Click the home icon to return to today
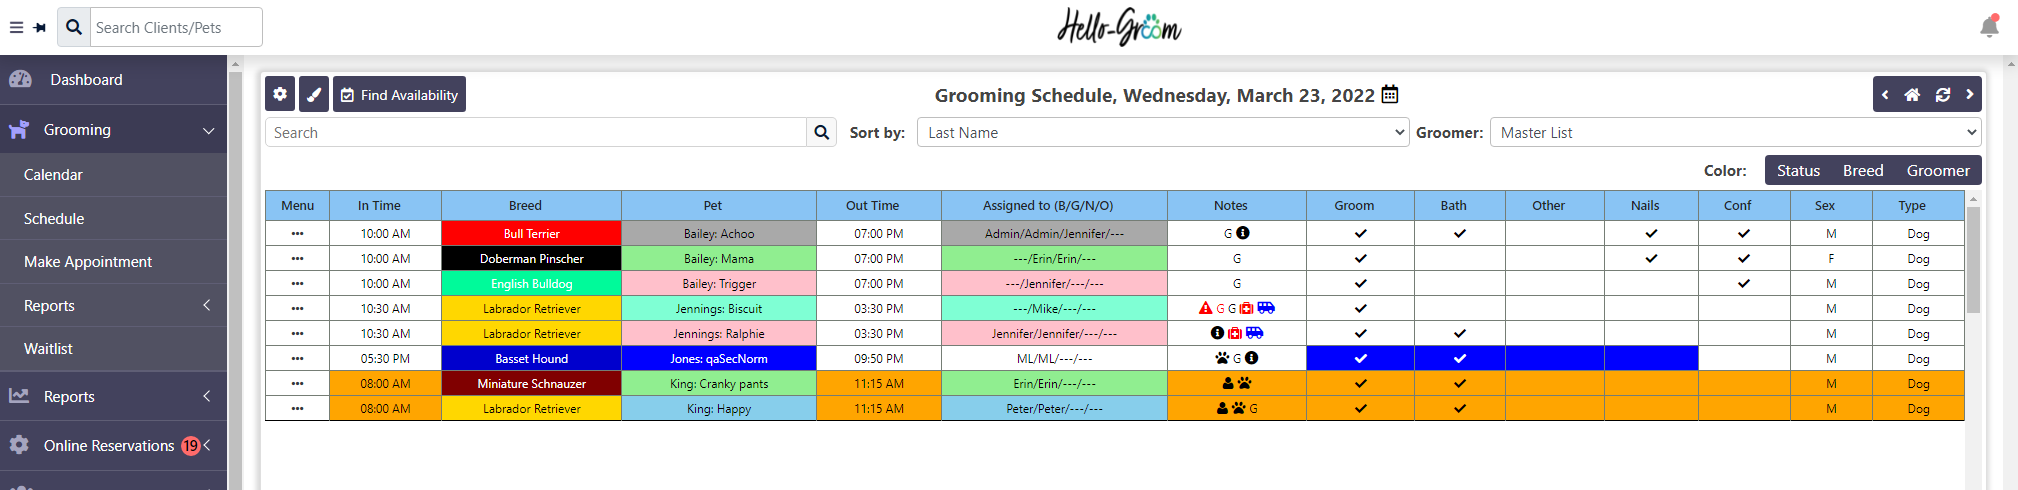 pyautogui.click(x=1912, y=95)
